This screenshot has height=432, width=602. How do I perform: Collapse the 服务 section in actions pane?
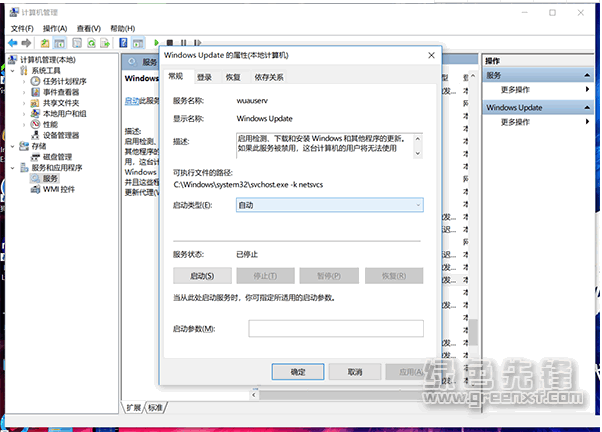pos(587,75)
